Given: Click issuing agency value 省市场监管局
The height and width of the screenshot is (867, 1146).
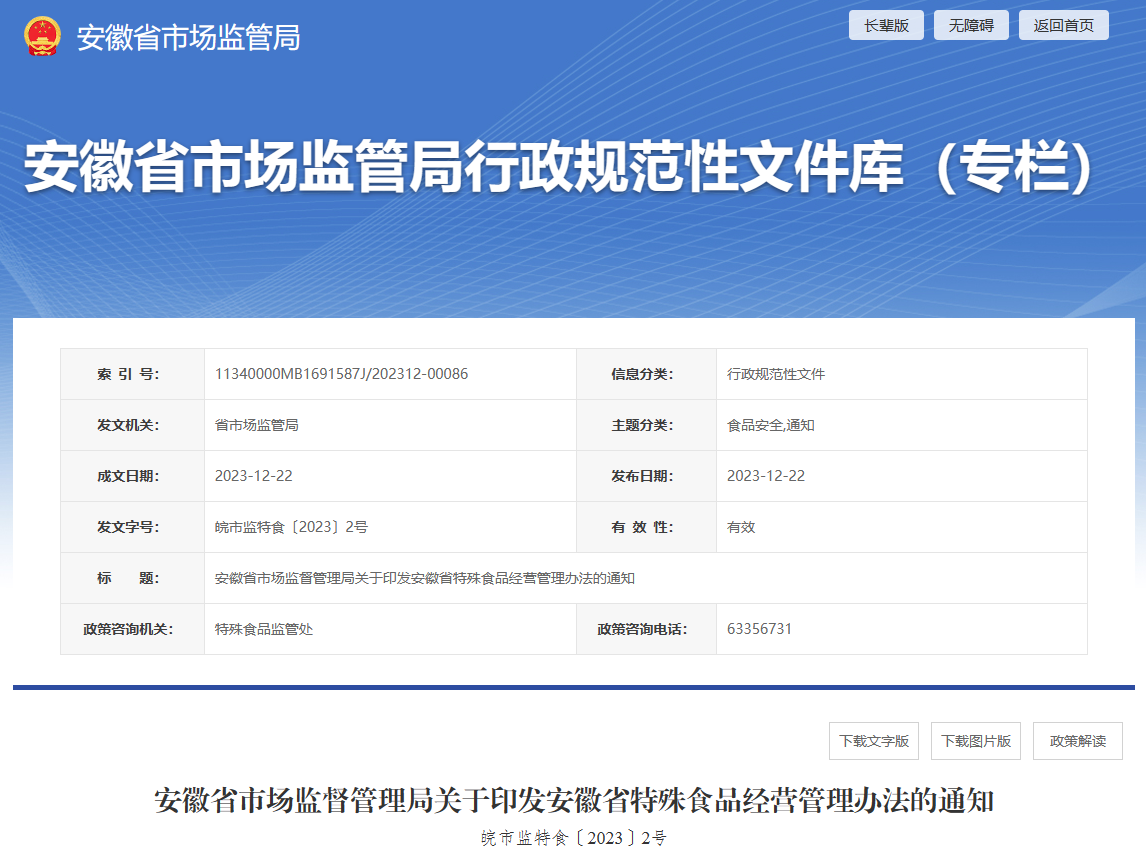Looking at the screenshot, I should pos(256,425).
